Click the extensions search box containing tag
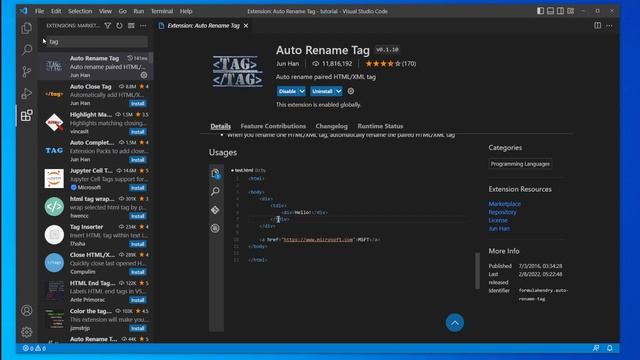This screenshot has width=640, height=360. [97, 42]
